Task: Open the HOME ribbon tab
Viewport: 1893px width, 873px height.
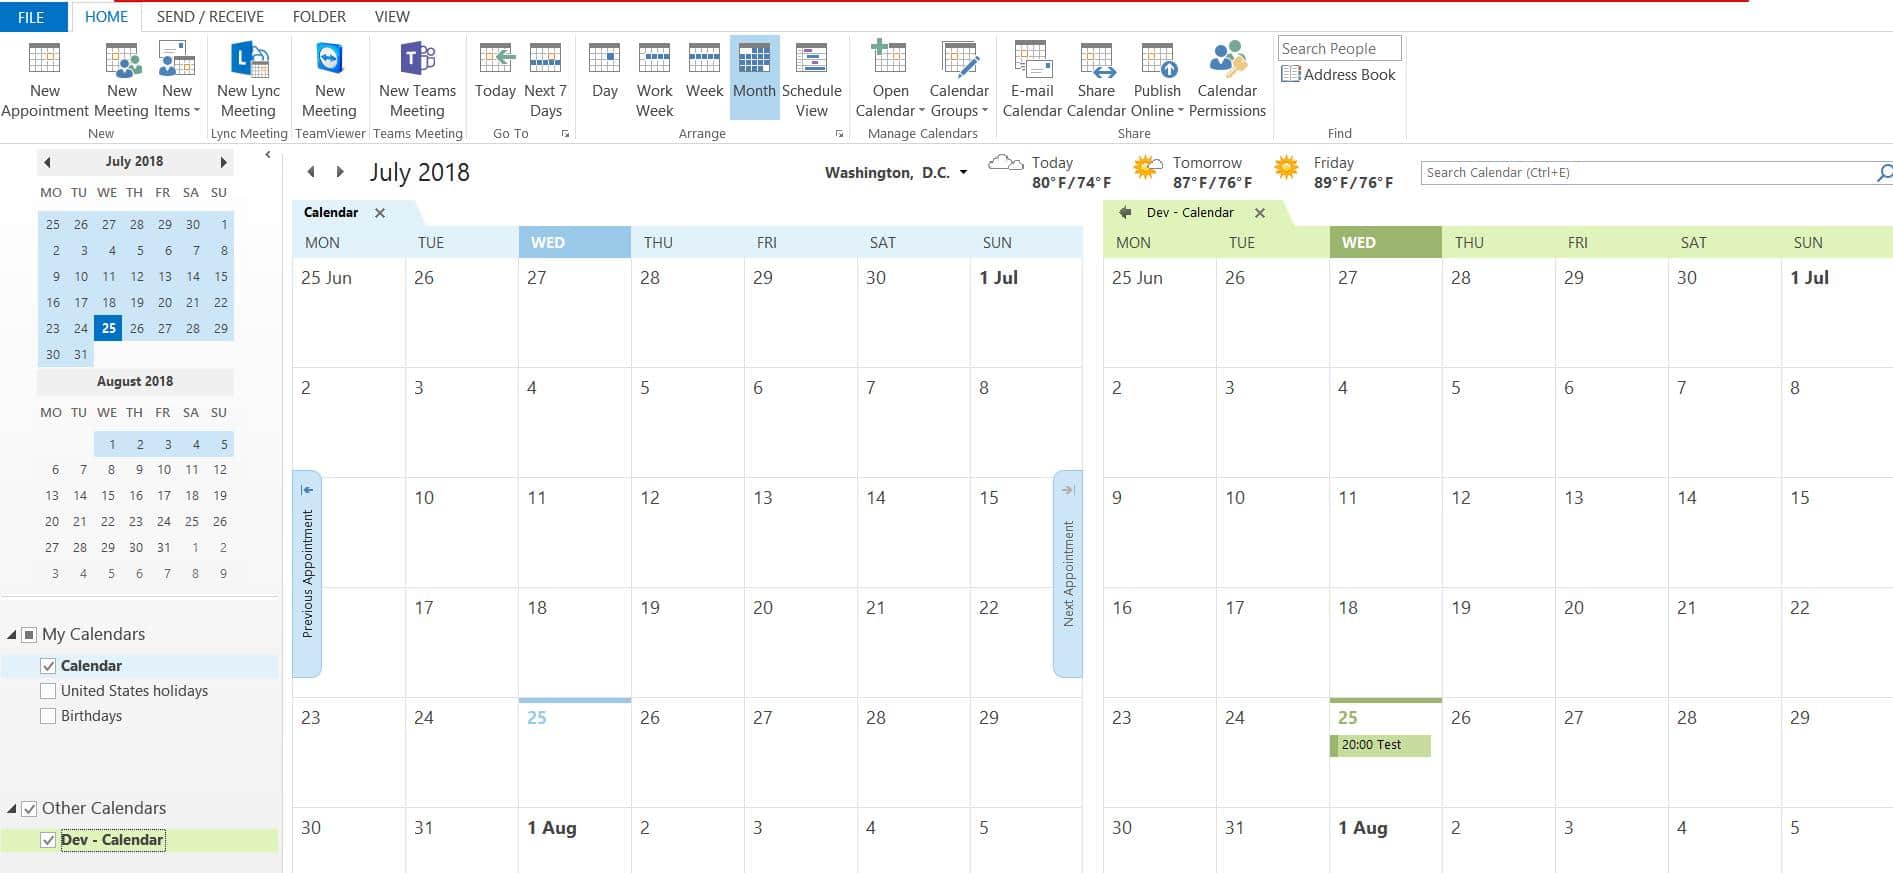Action: (106, 17)
